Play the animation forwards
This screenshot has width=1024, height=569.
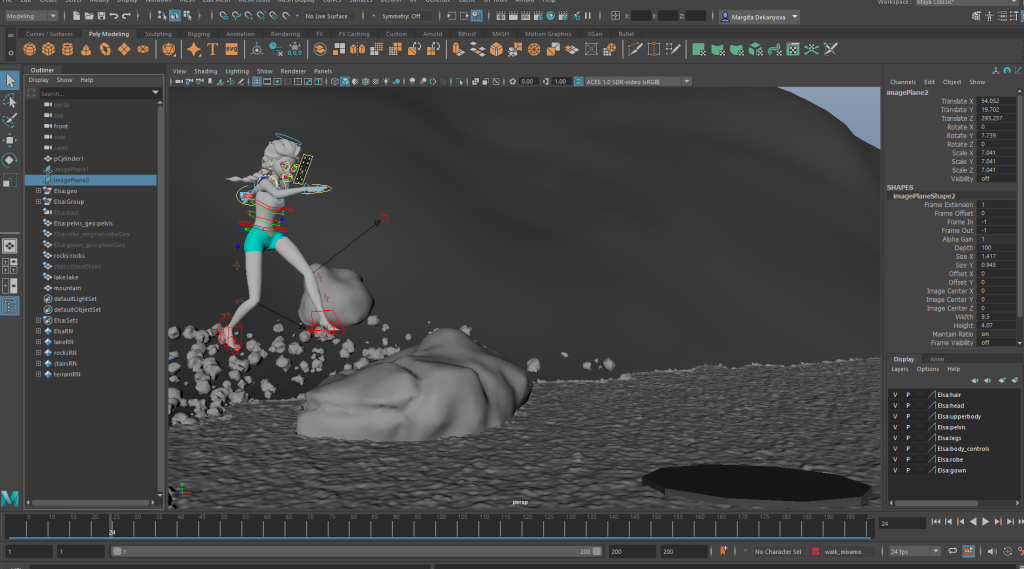[x=985, y=521]
